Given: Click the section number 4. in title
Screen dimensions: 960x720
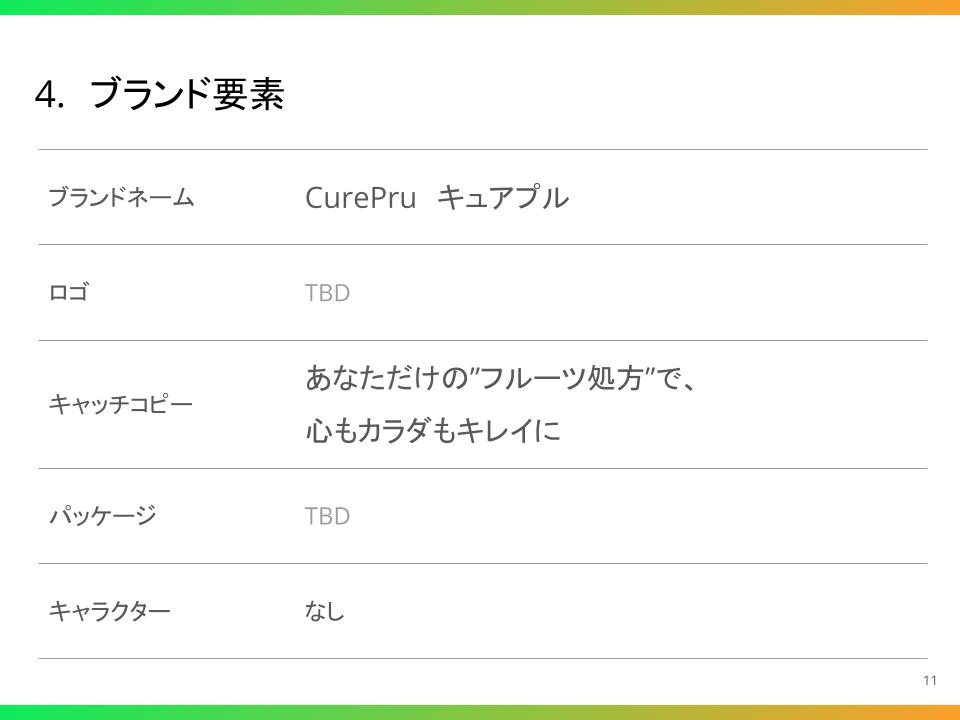Looking at the screenshot, I should point(49,95).
